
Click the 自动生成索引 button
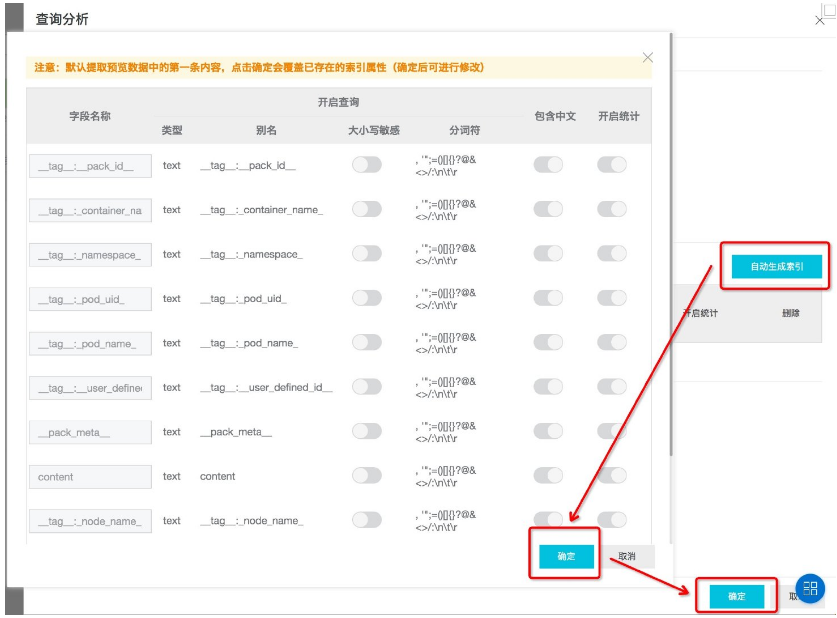777,266
